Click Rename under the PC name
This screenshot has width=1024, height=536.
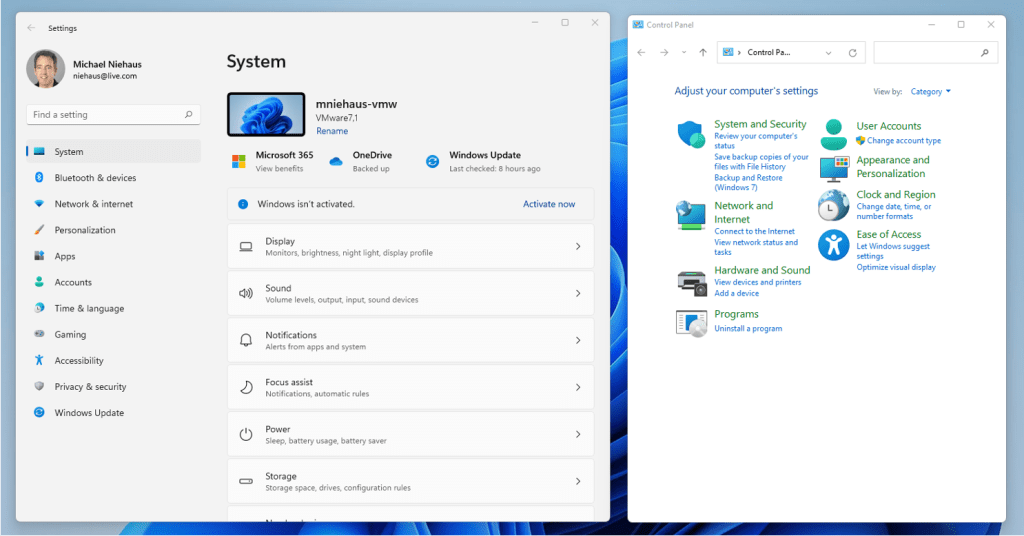[332, 131]
